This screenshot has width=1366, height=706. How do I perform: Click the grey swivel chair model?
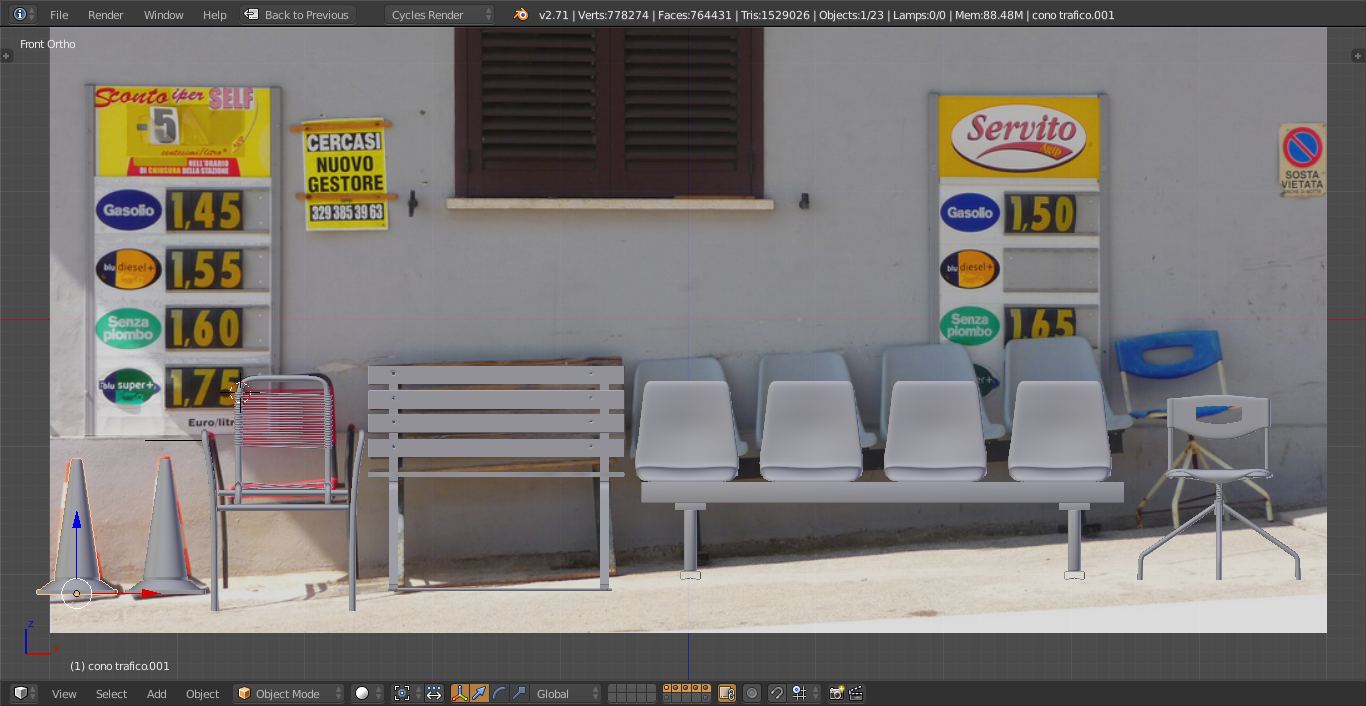pos(1219,487)
